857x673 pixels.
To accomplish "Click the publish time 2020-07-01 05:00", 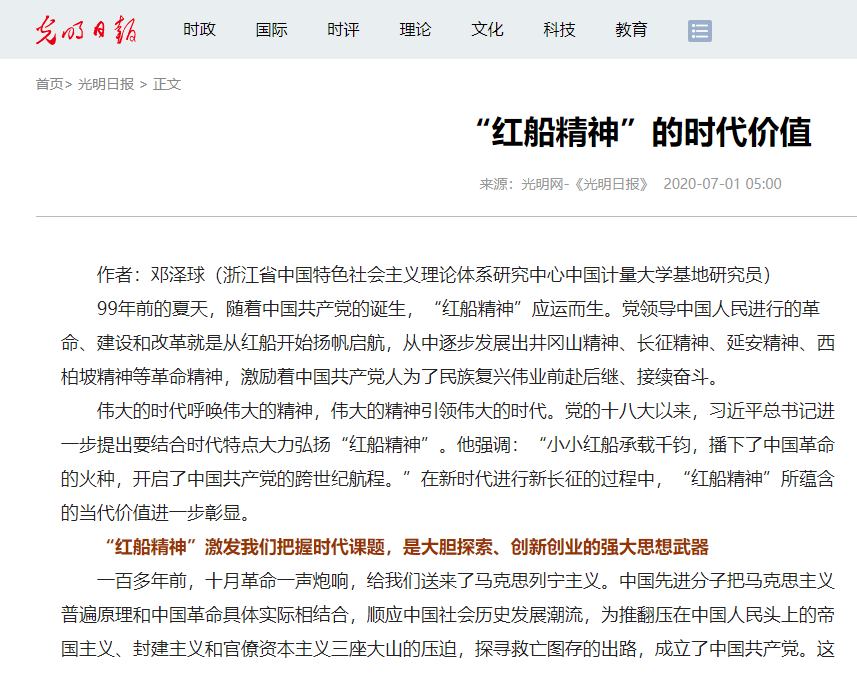I will pos(722,184).
